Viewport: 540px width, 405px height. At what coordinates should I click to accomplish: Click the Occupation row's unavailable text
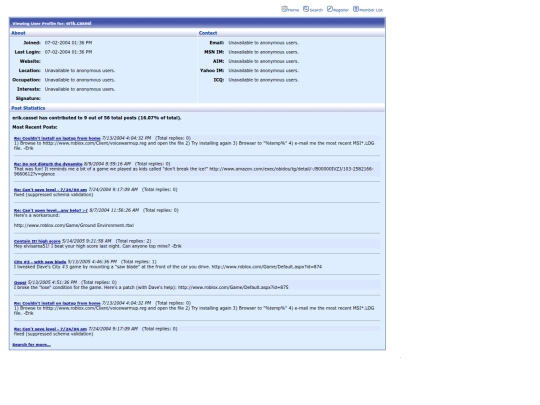80,80
